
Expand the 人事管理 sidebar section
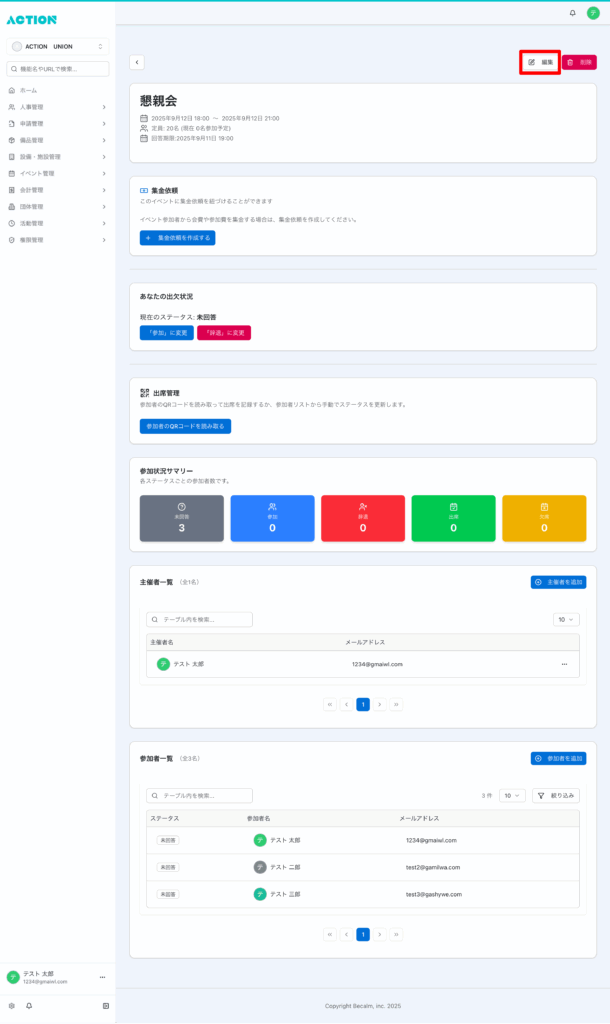[58, 107]
